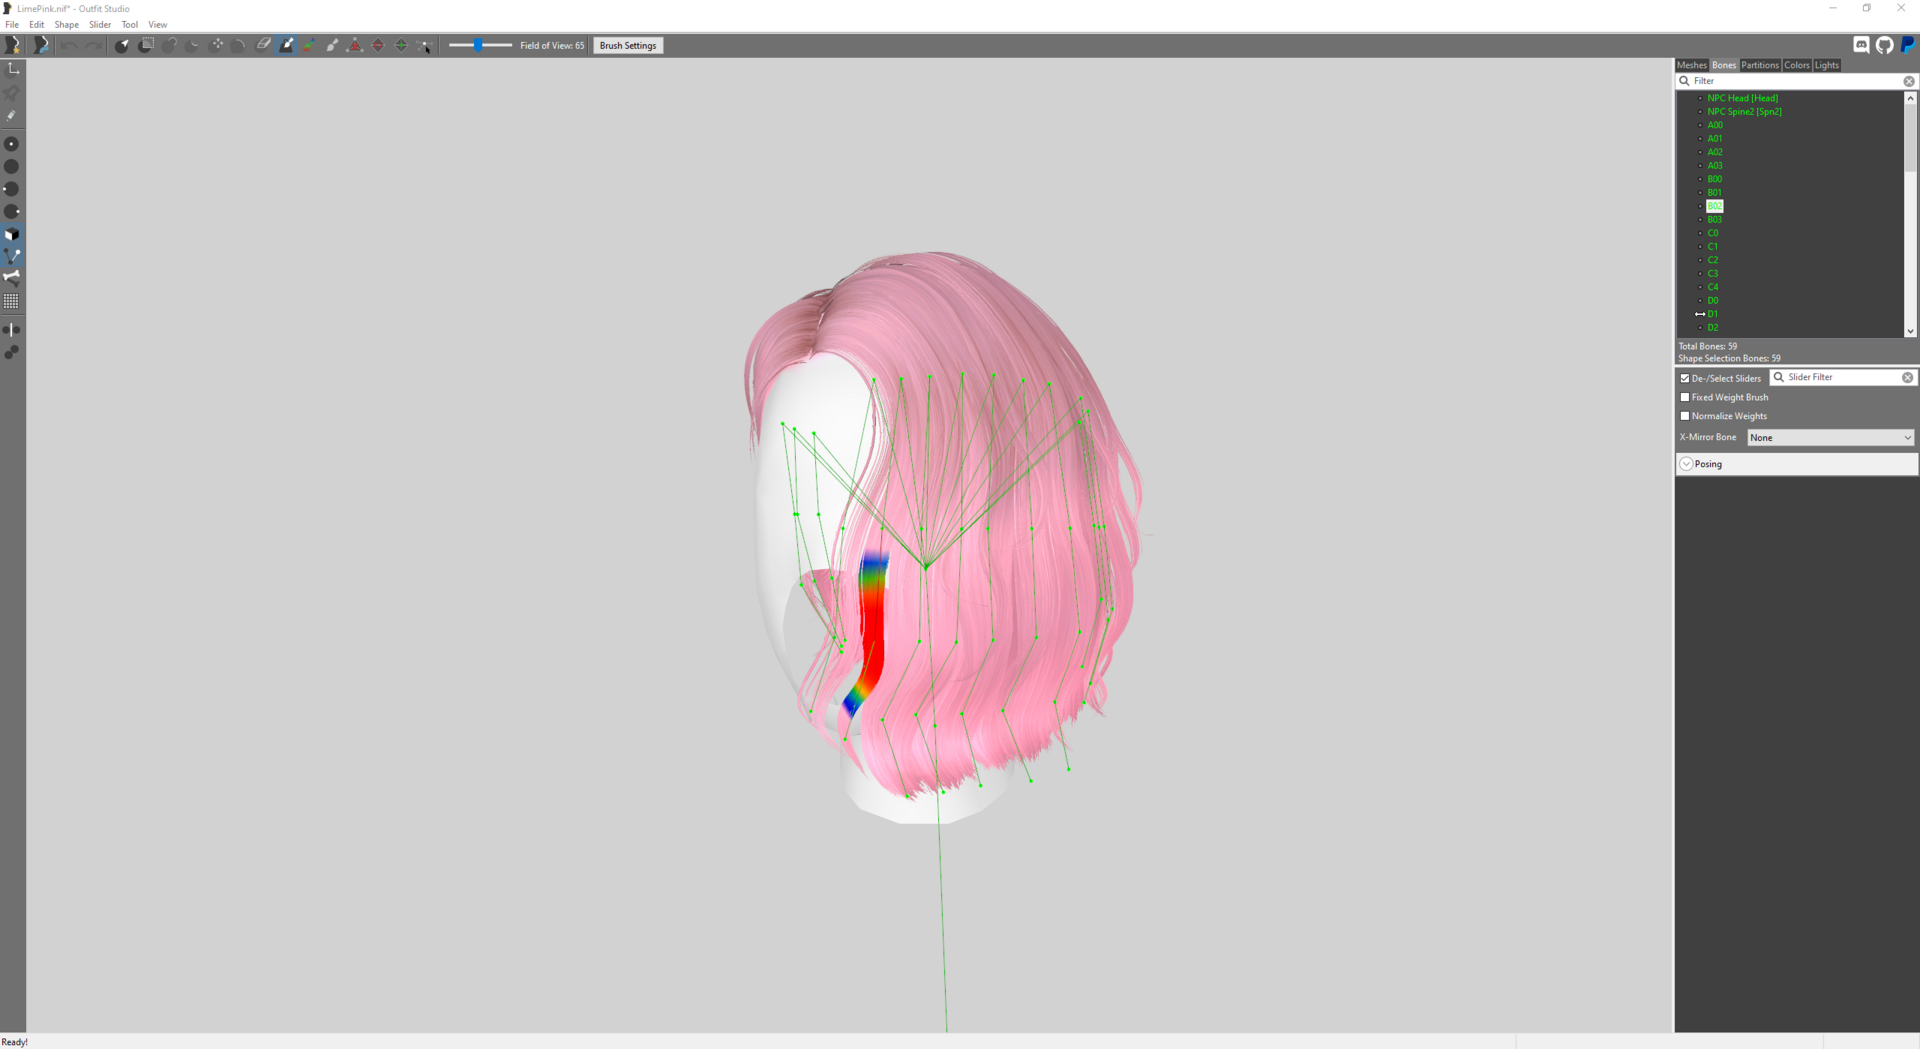Clear the bone Filter field
The width and height of the screenshot is (1920, 1049).
pyautogui.click(x=1908, y=81)
